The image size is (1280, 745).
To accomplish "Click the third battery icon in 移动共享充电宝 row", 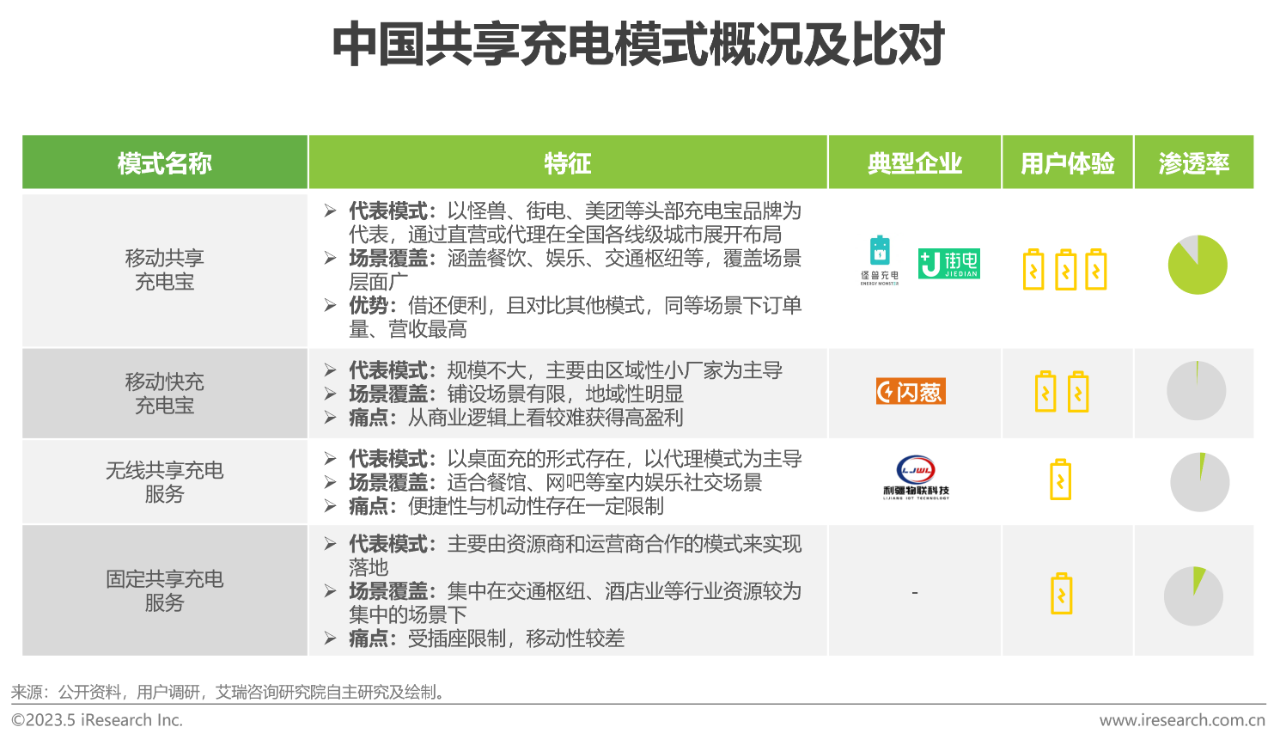I will tap(1096, 269).
